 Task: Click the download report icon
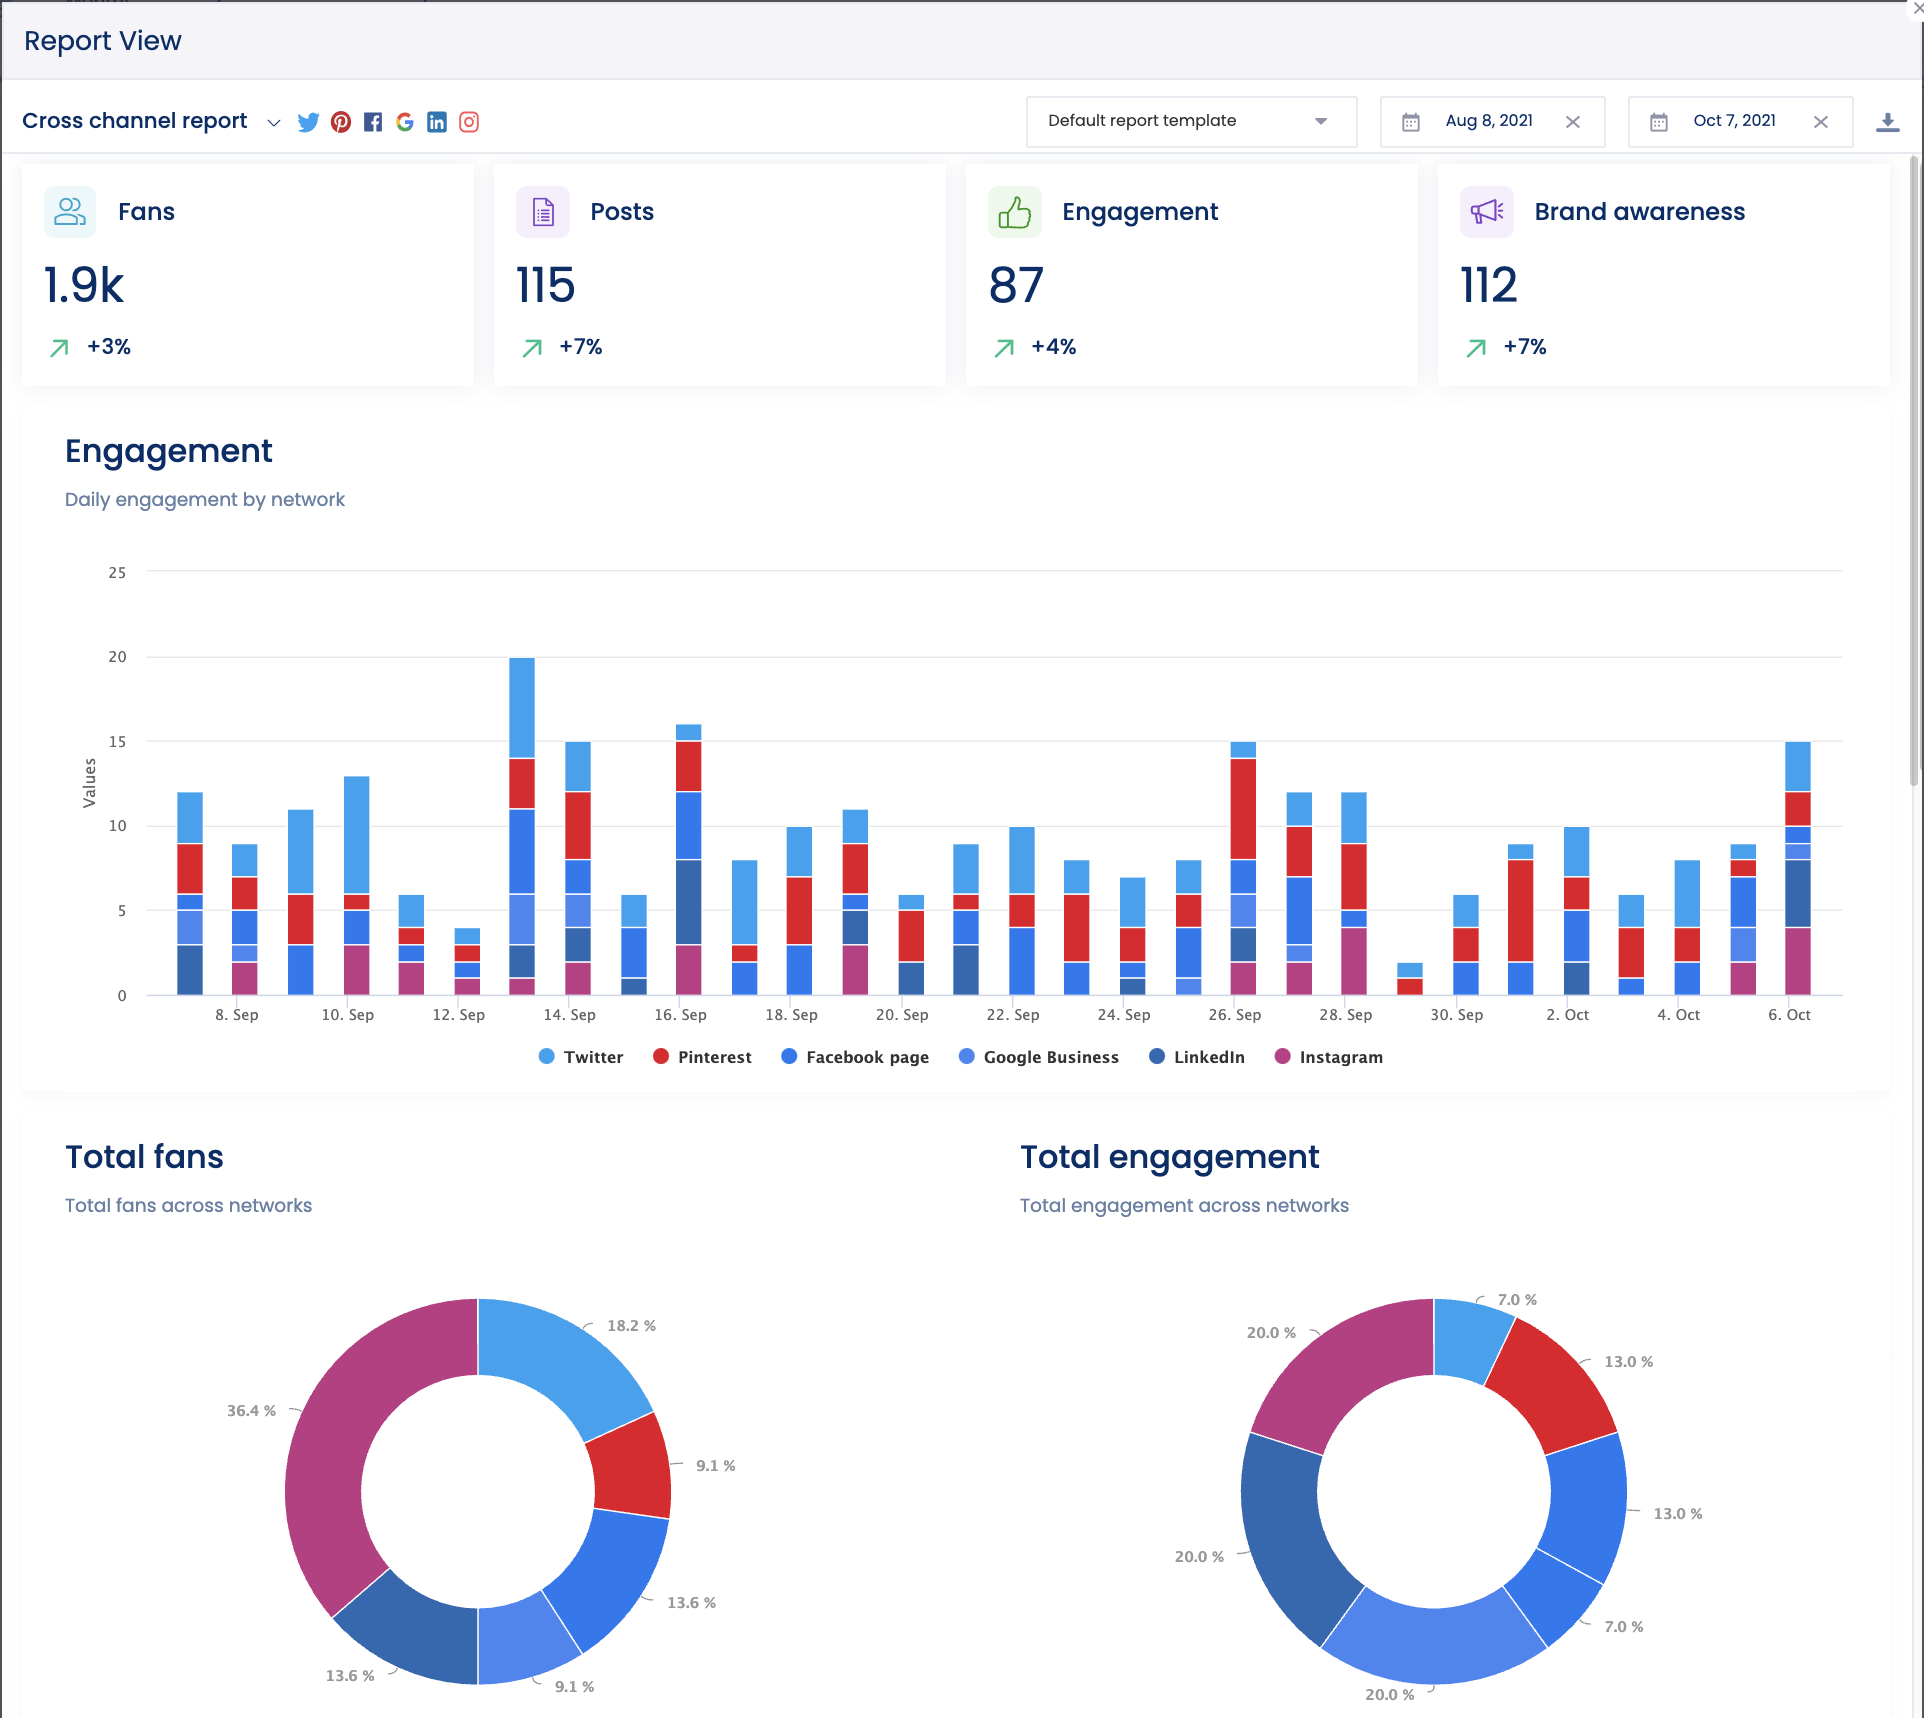[1890, 120]
